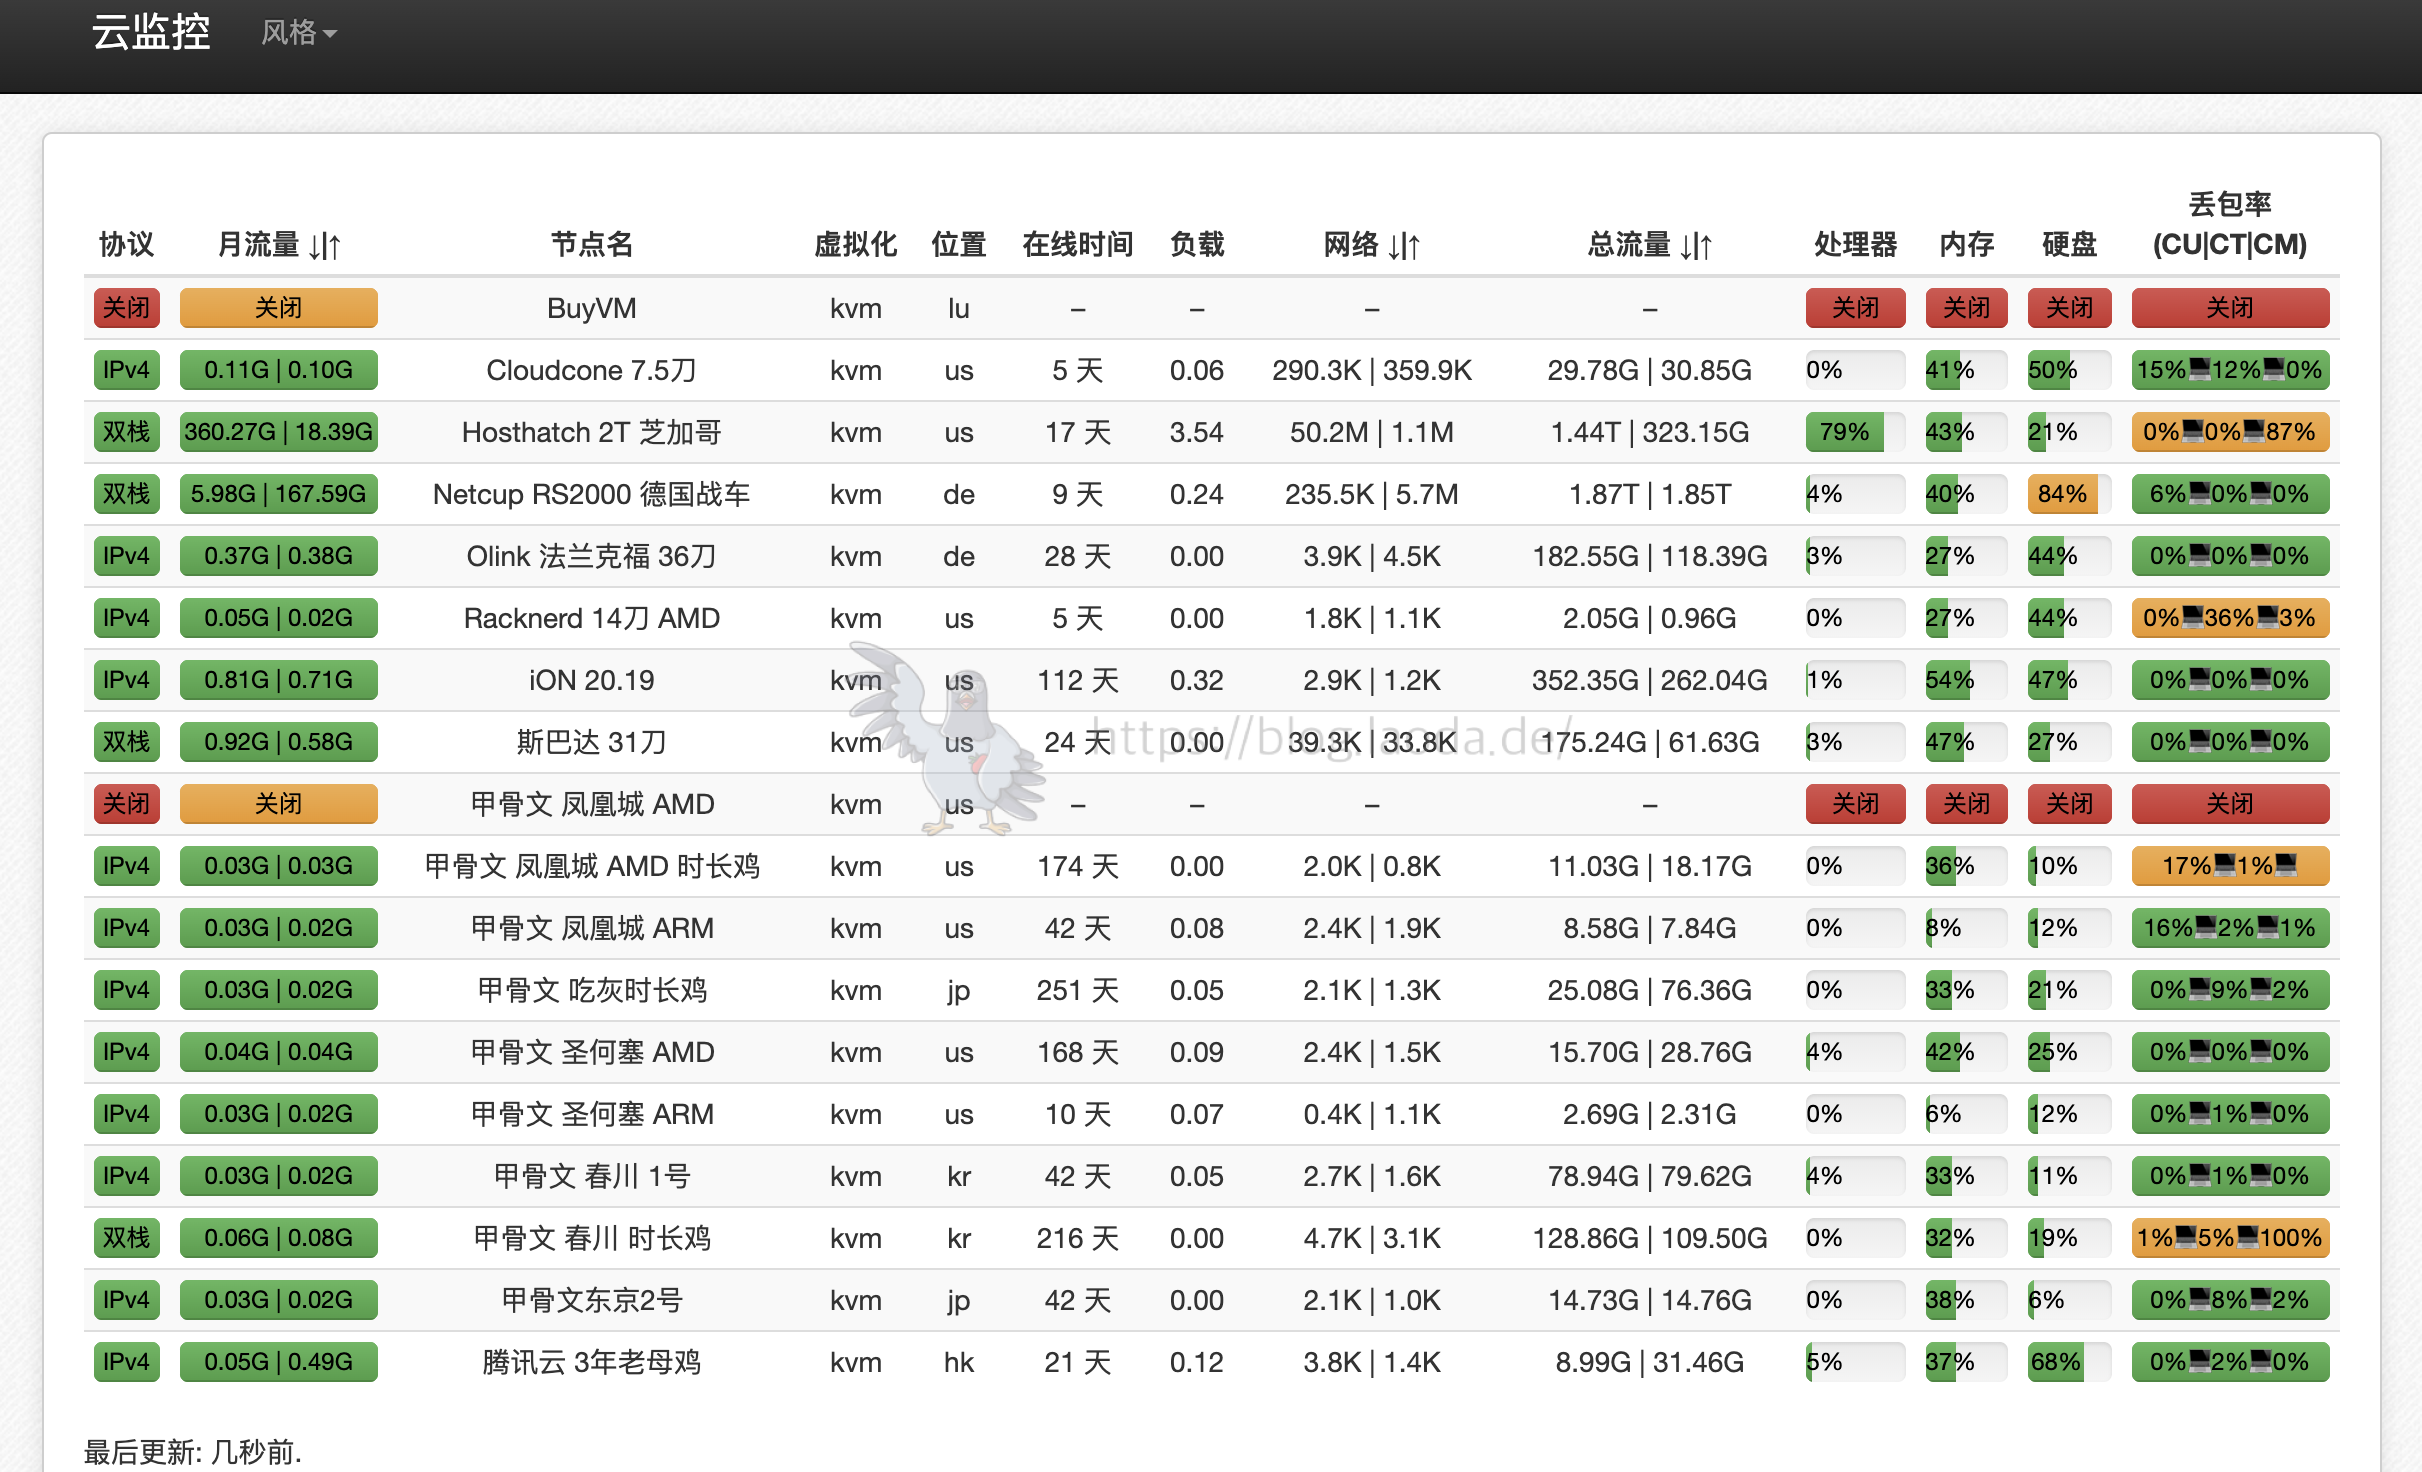2422x1472 pixels.
Task: Click the hk location cell for 腾讯云
Action: pyautogui.click(x=958, y=1362)
